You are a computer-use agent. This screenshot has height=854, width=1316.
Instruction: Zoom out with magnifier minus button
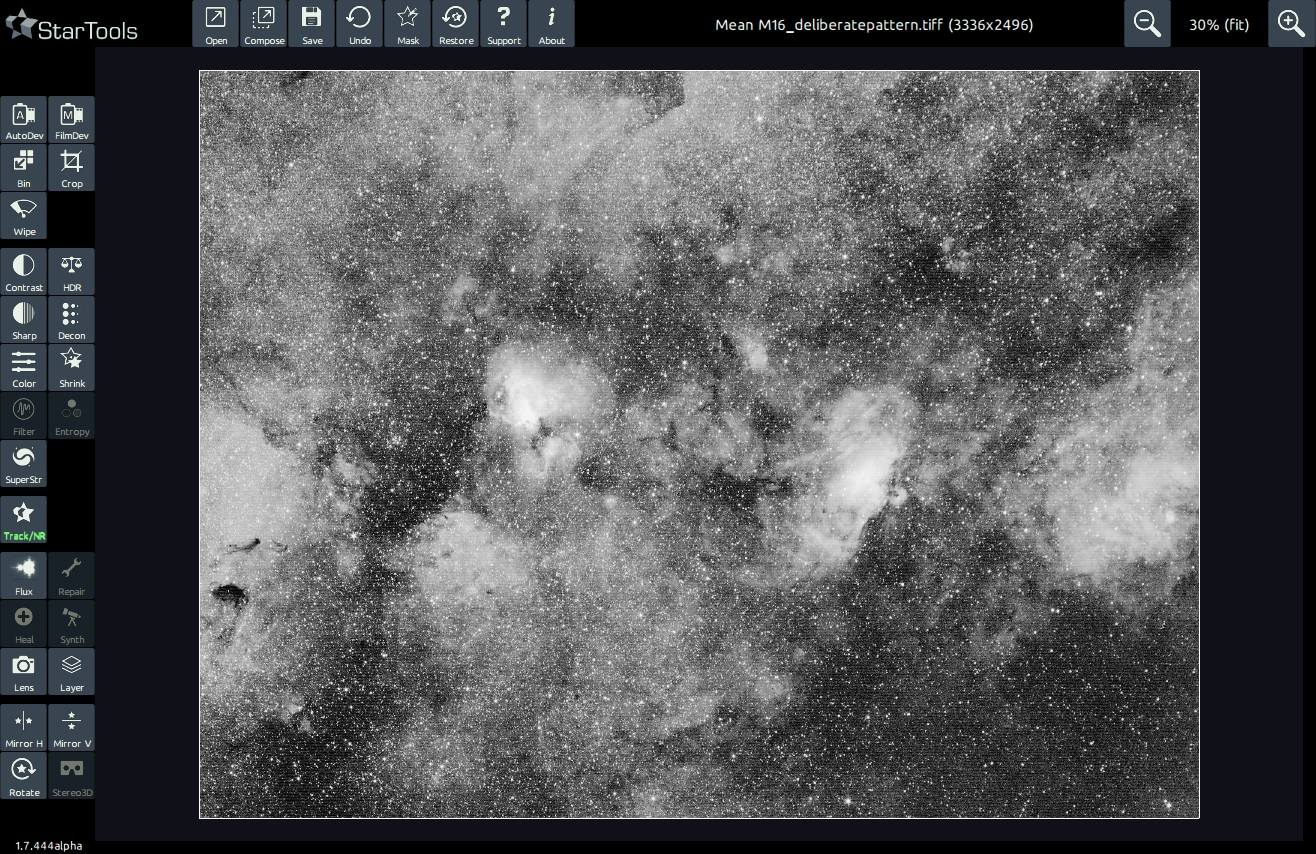1147,24
